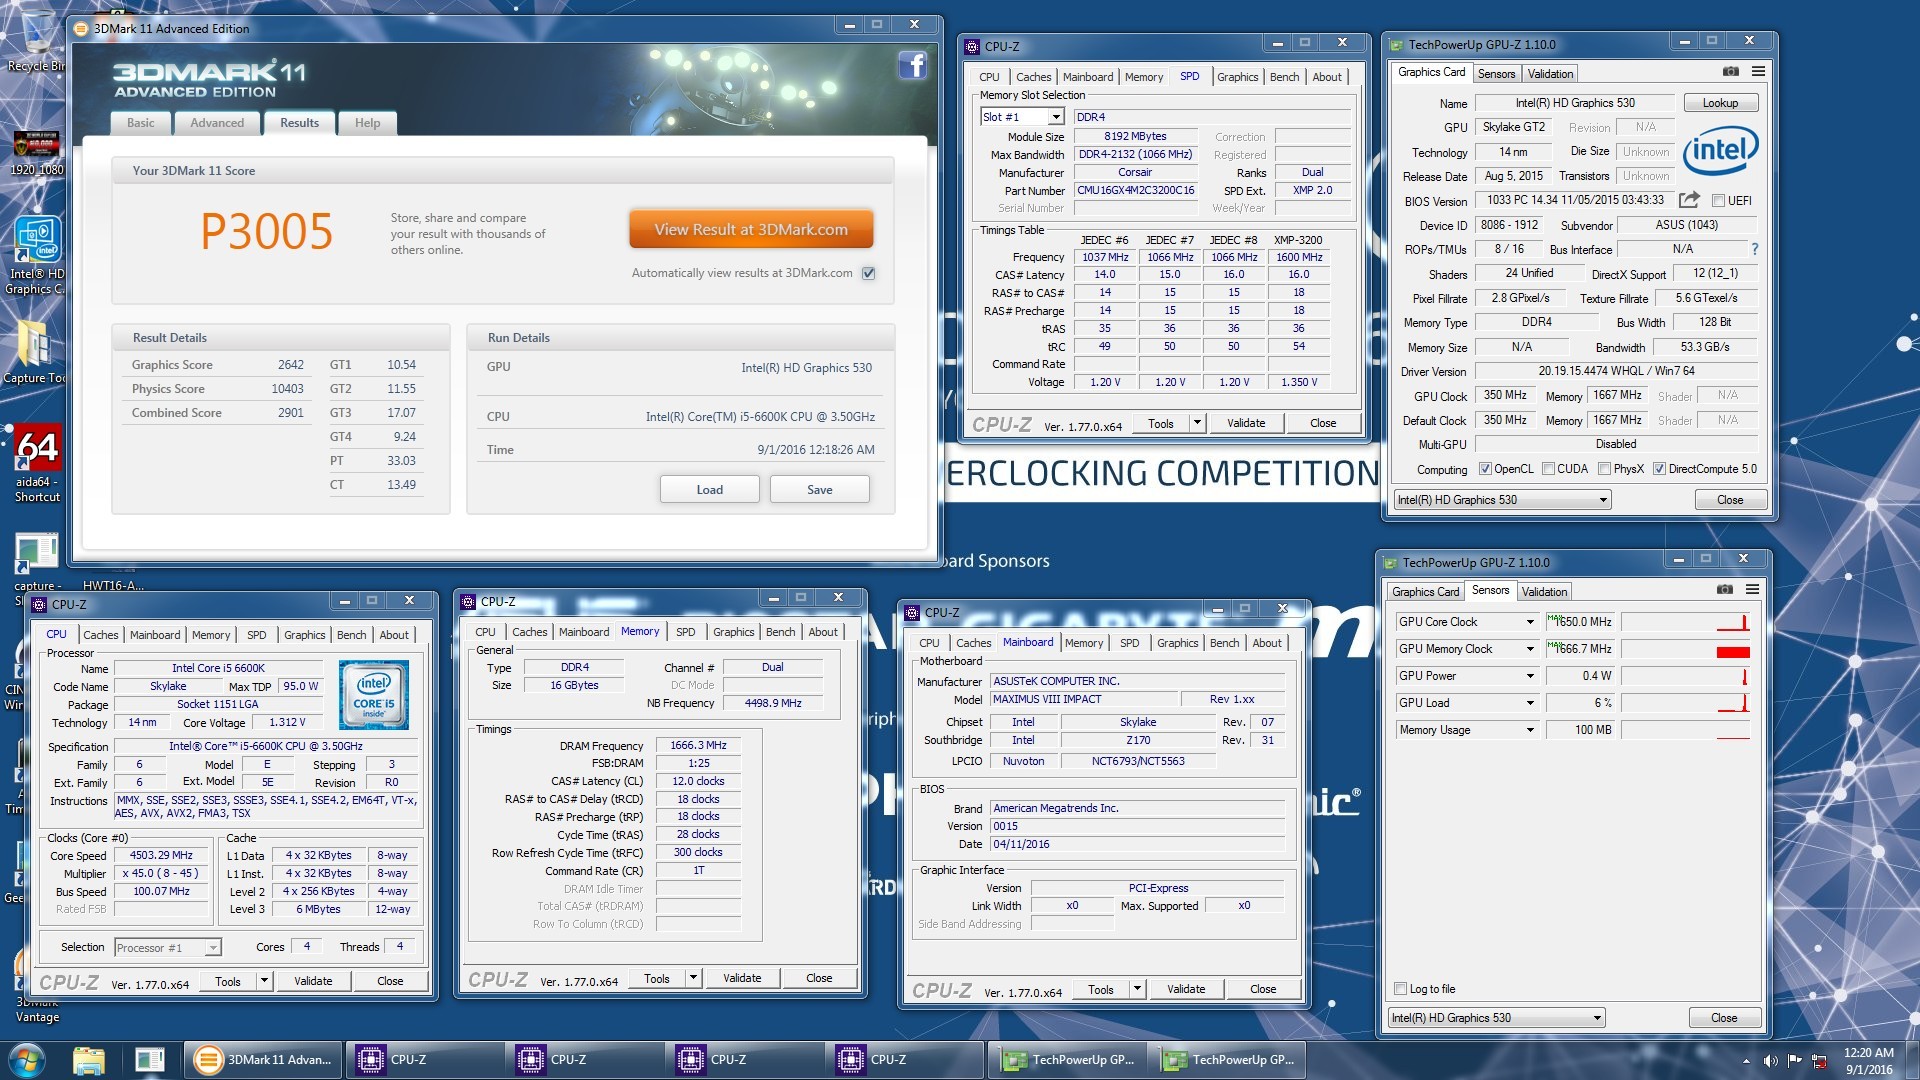Screen dimensions: 1920x1080
Task: Open File Explorer from the taskbar
Action: [x=89, y=1060]
